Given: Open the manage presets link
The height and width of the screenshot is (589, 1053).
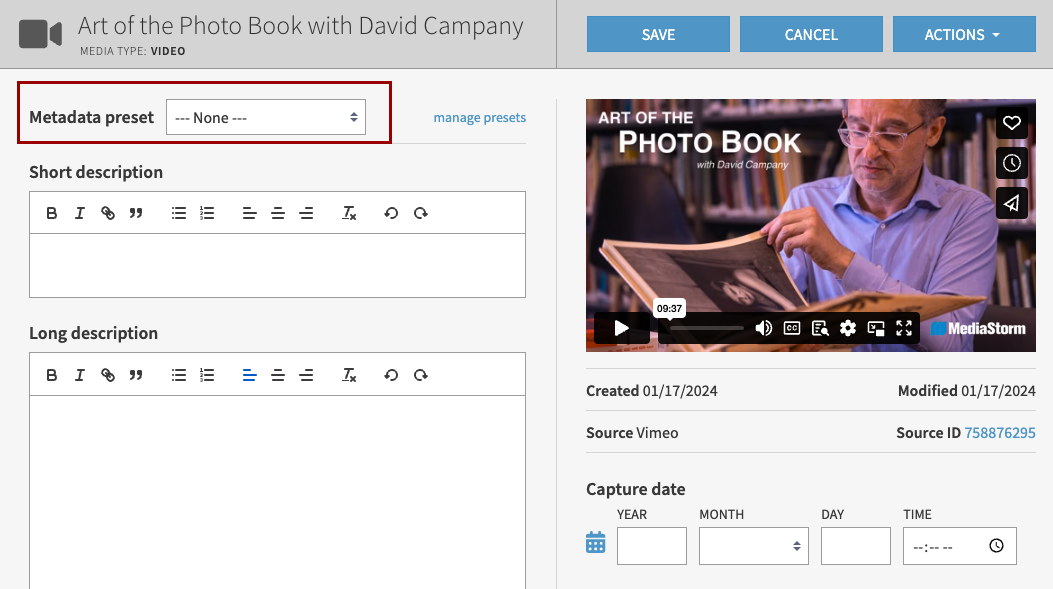Looking at the screenshot, I should 479,118.
